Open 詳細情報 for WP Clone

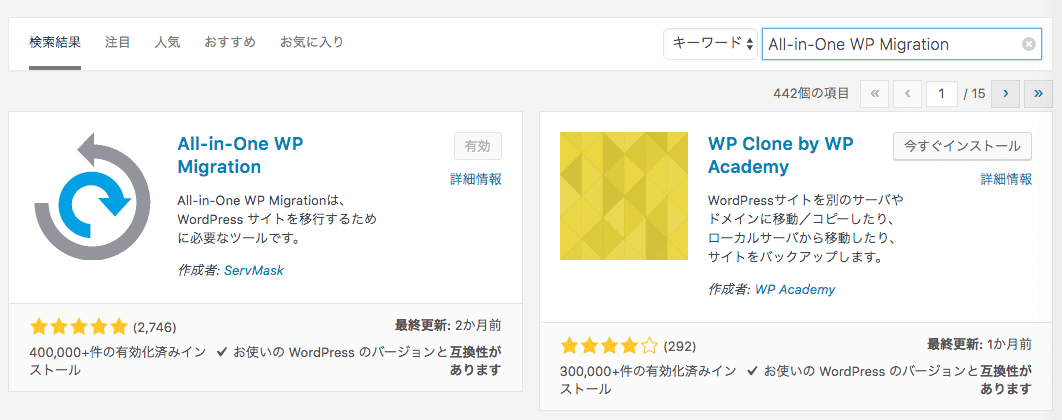(x=1006, y=179)
